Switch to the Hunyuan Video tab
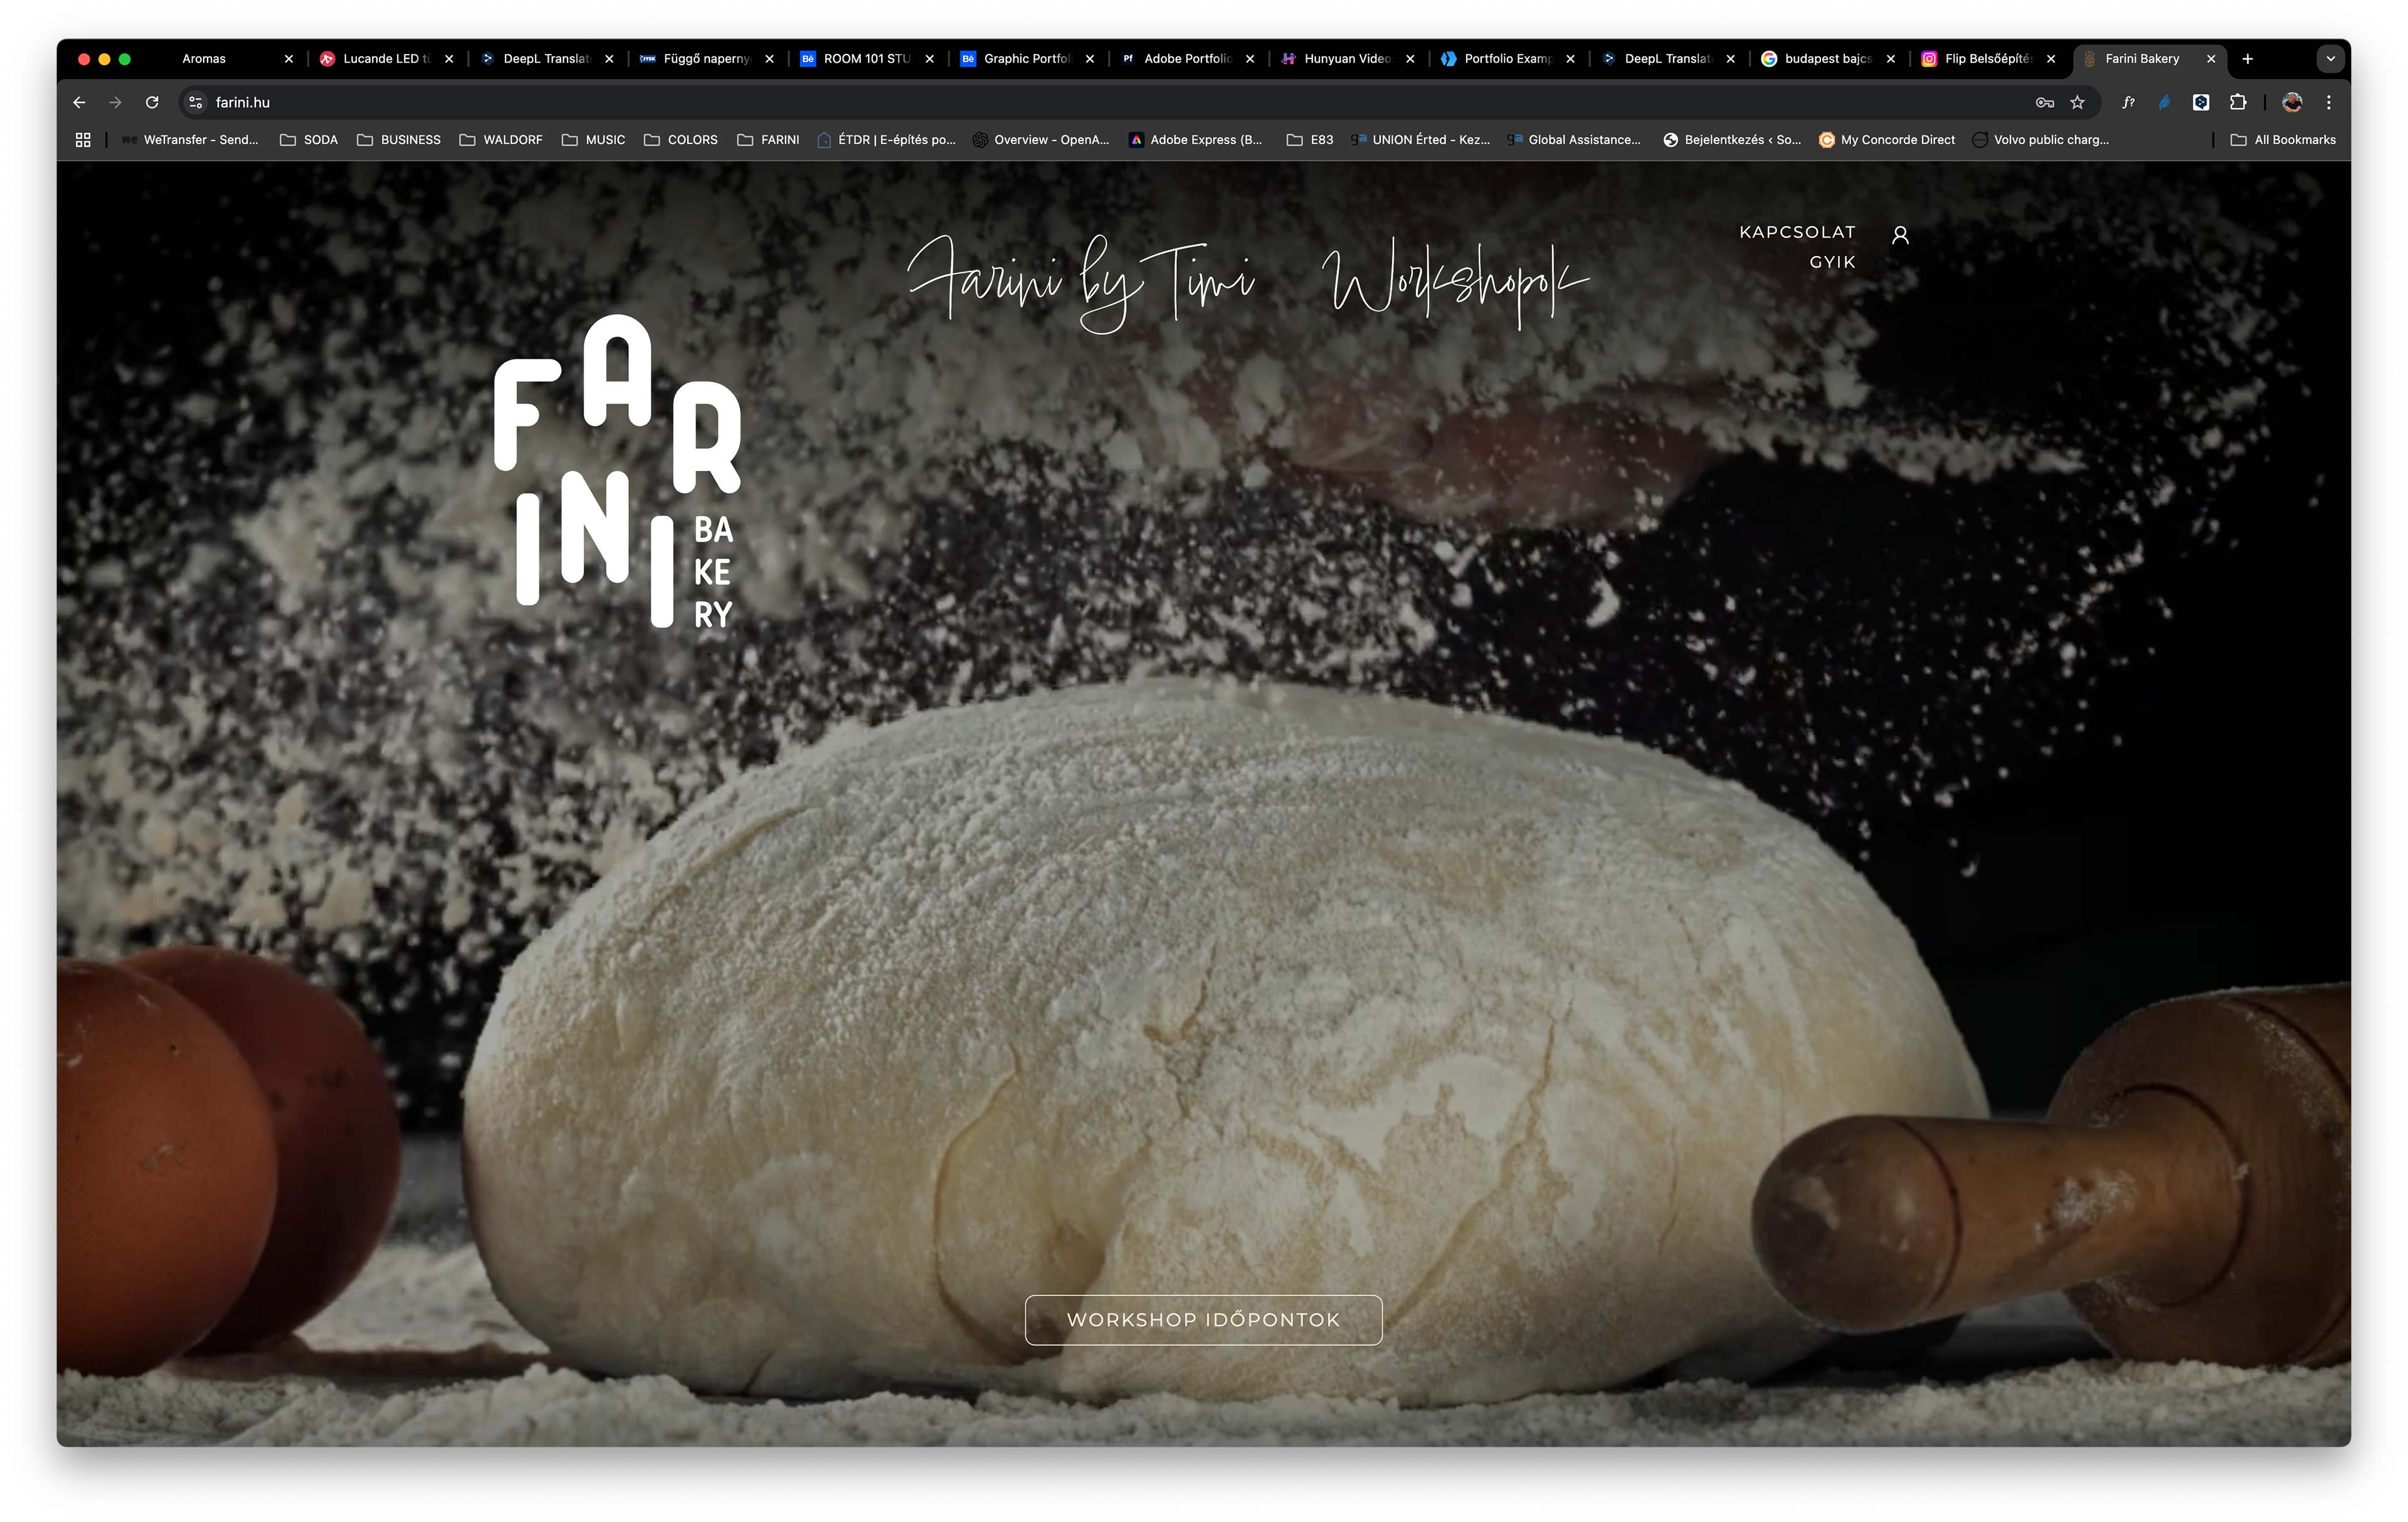 click(x=1345, y=59)
